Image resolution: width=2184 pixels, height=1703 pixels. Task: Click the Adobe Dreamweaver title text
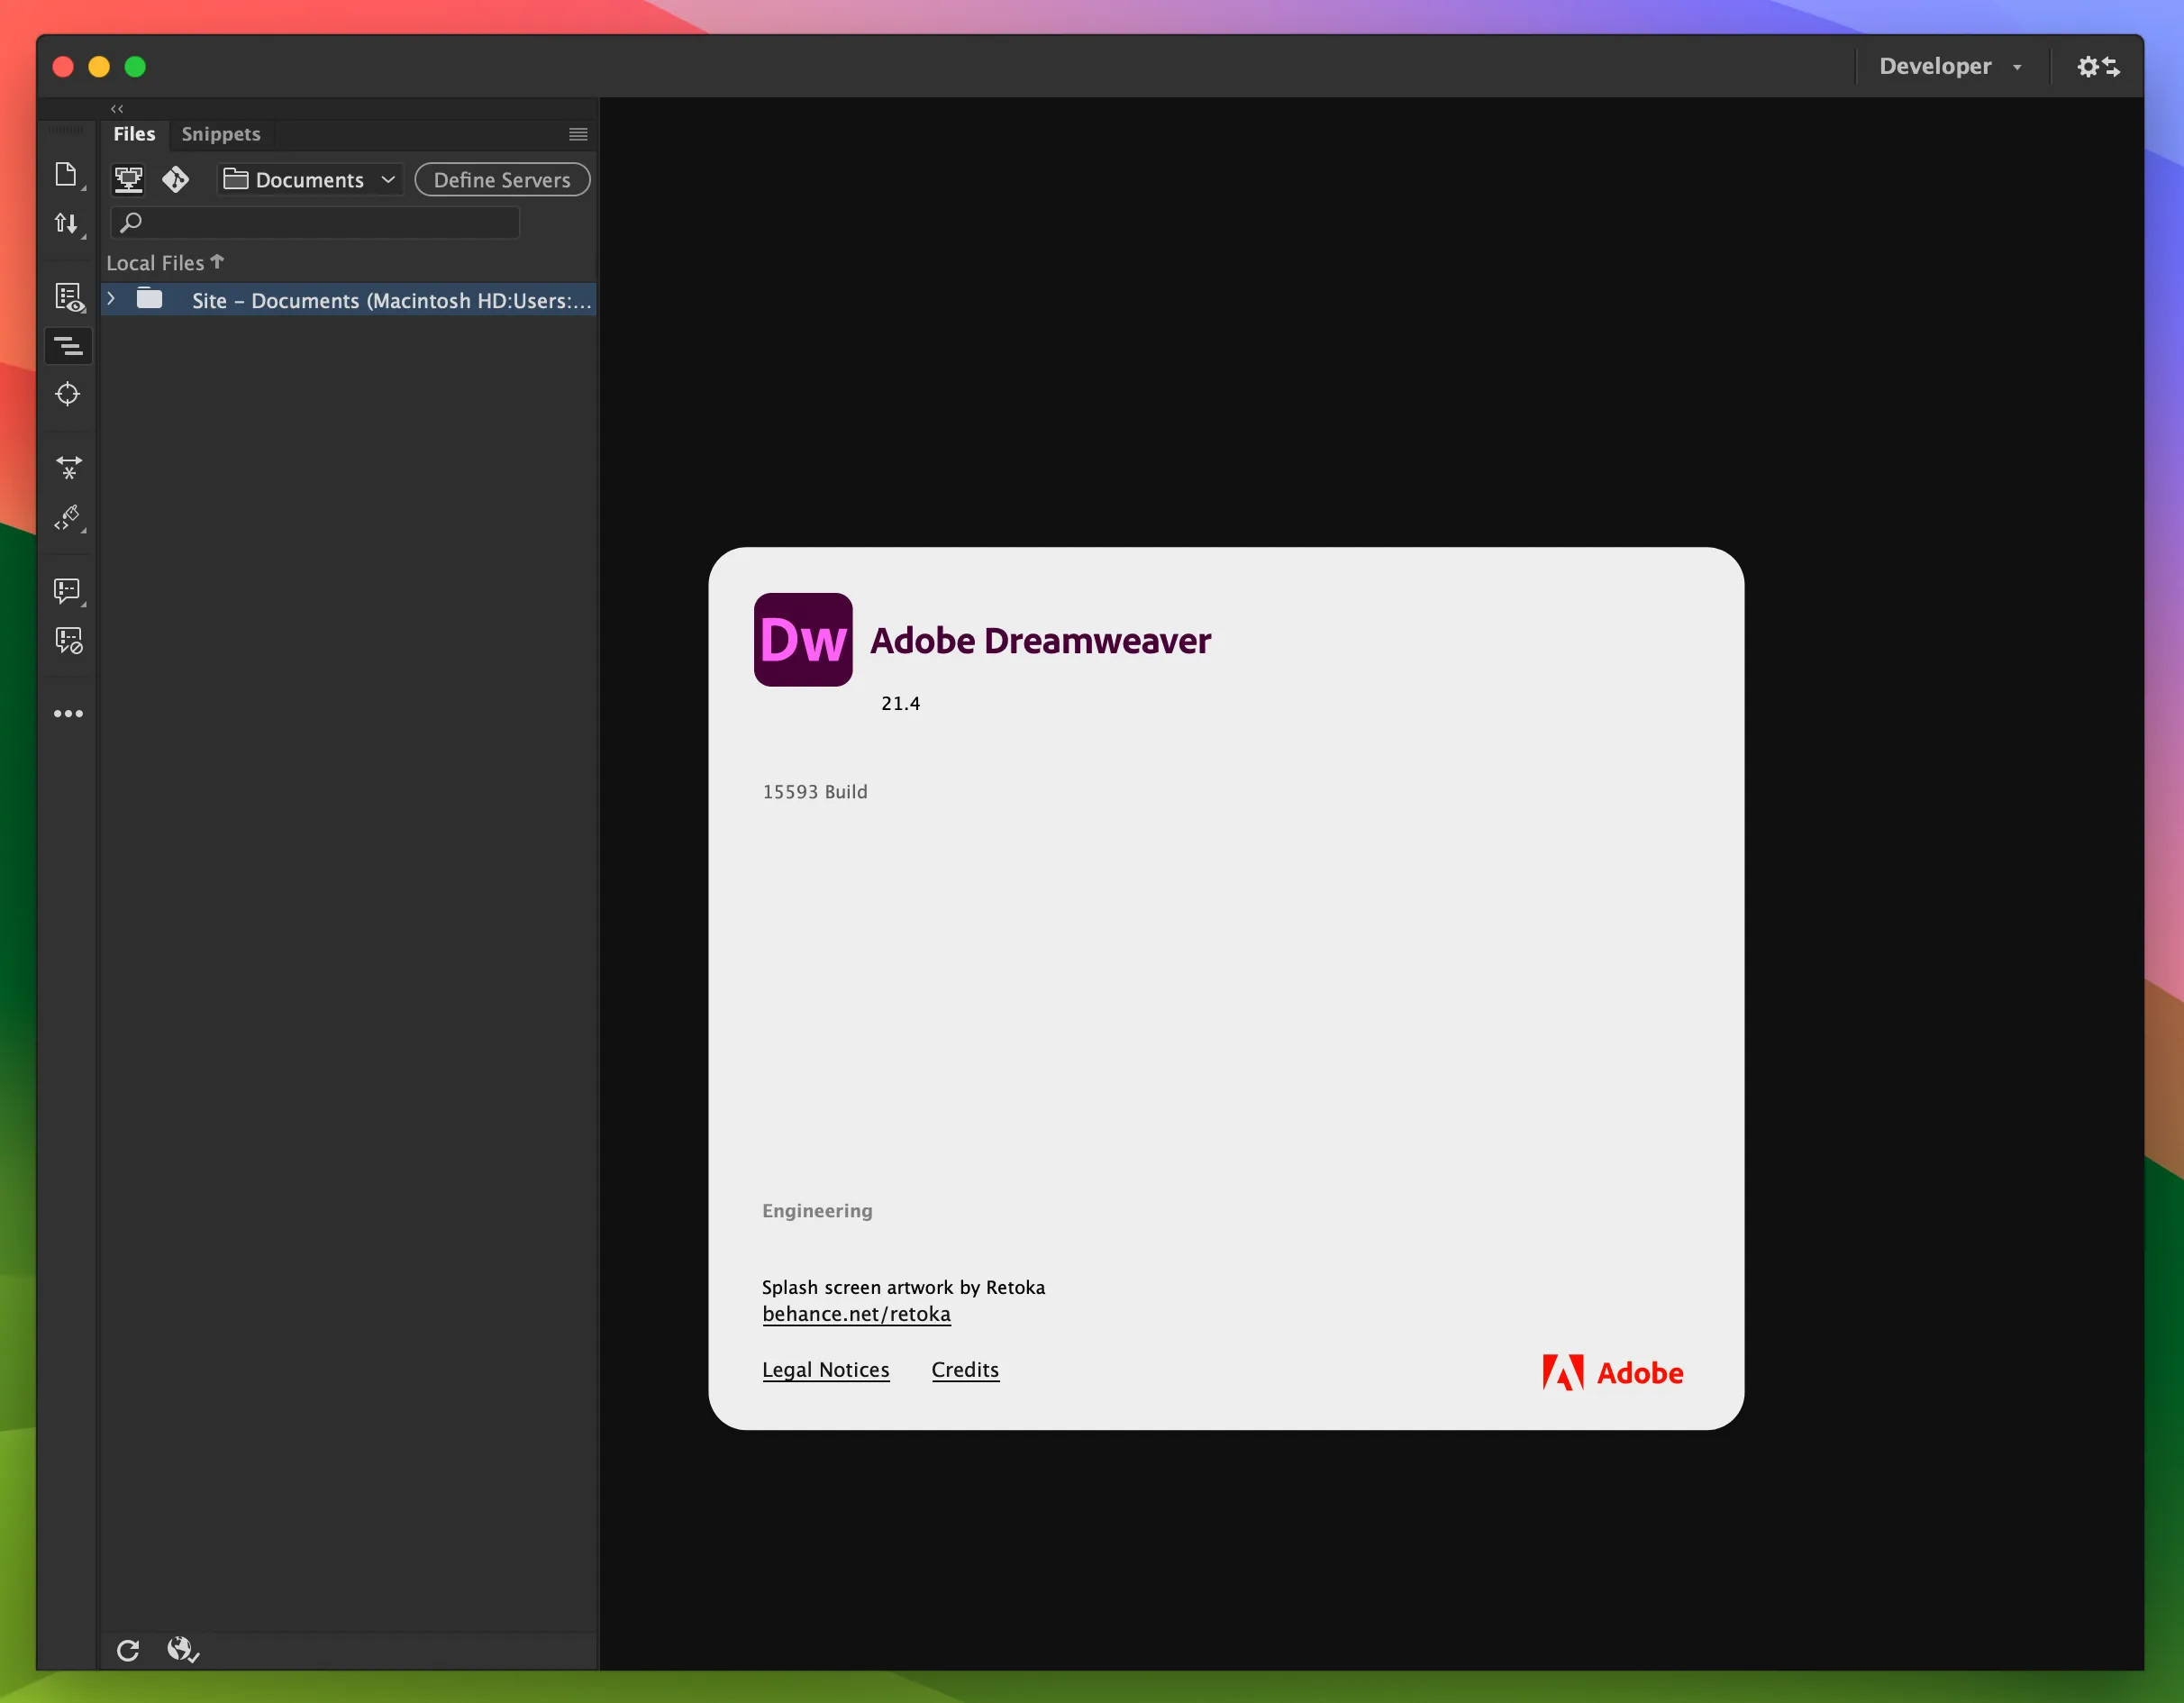[x=1040, y=641]
